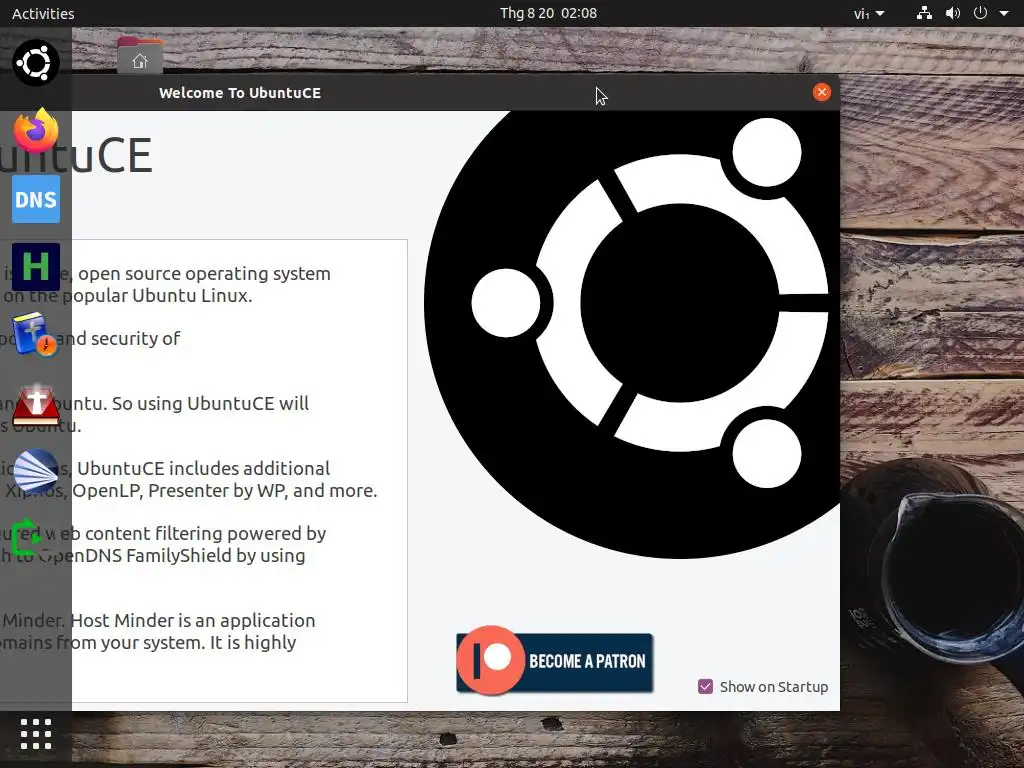The image size is (1024, 768).
Task: Click the volume speaker icon
Action: point(953,13)
